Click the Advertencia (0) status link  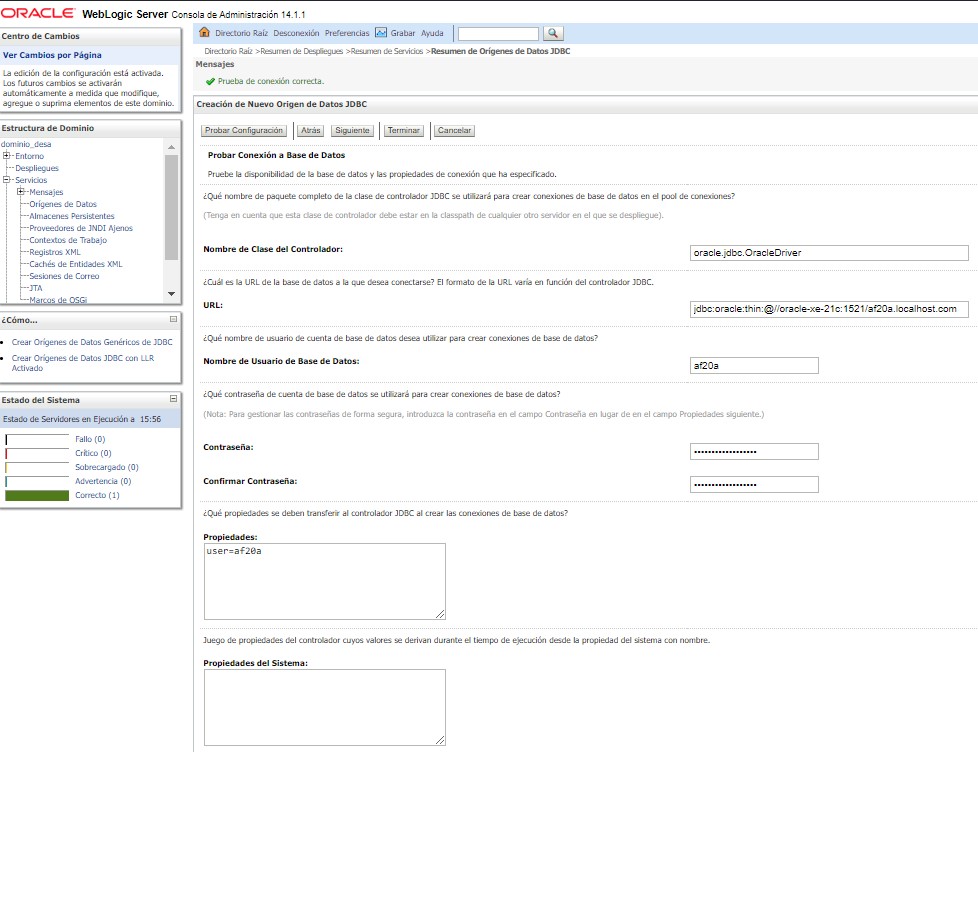tap(103, 481)
